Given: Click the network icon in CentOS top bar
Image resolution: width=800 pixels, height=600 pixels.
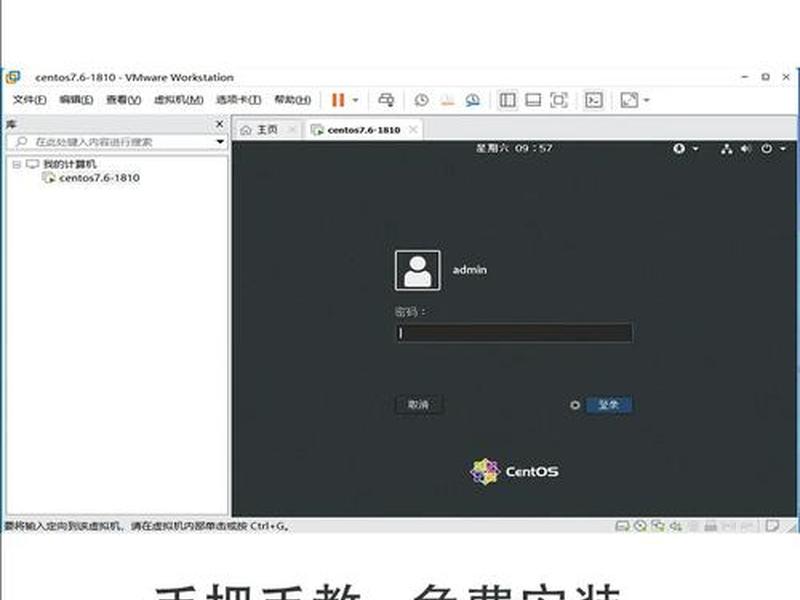Looking at the screenshot, I should 727,149.
